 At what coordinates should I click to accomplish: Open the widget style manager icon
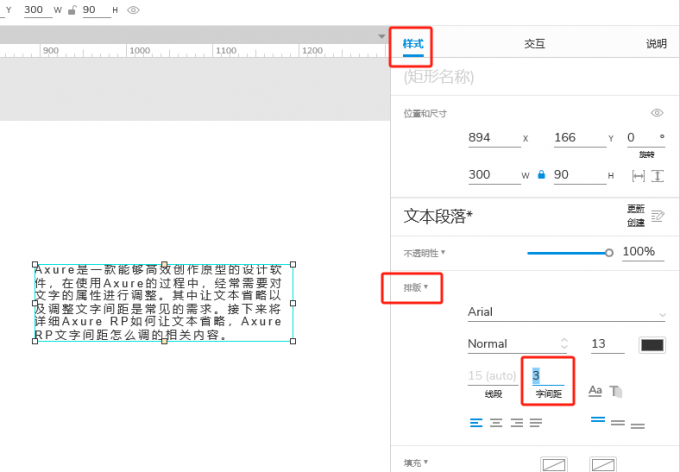click(657, 216)
